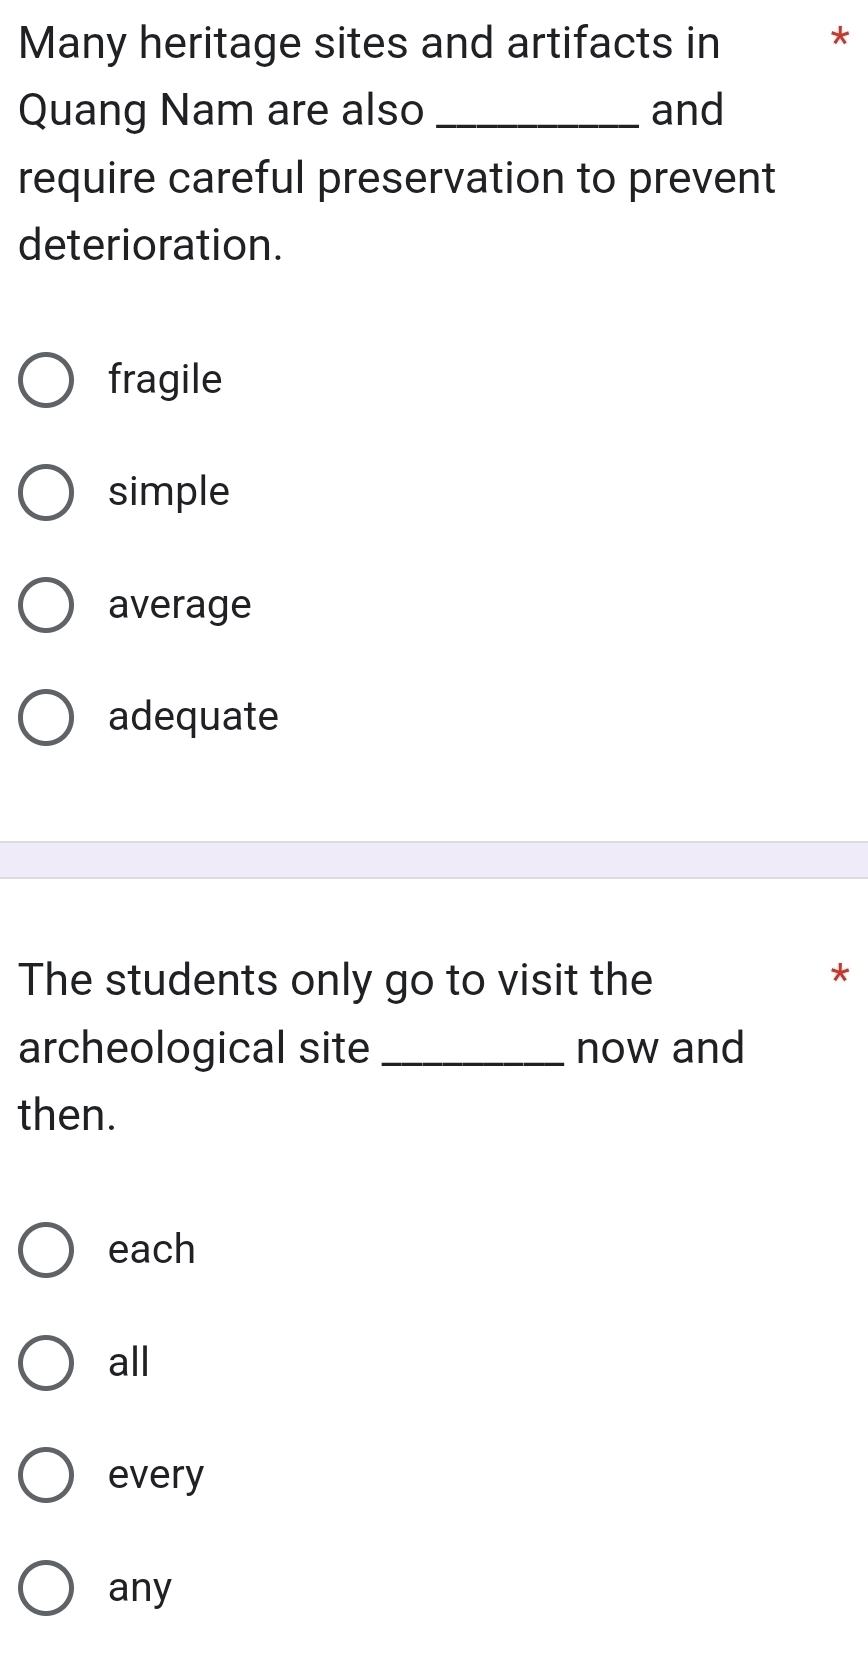The image size is (868, 1668).
Task: Click the 'every' option label text
Action: 156,1476
